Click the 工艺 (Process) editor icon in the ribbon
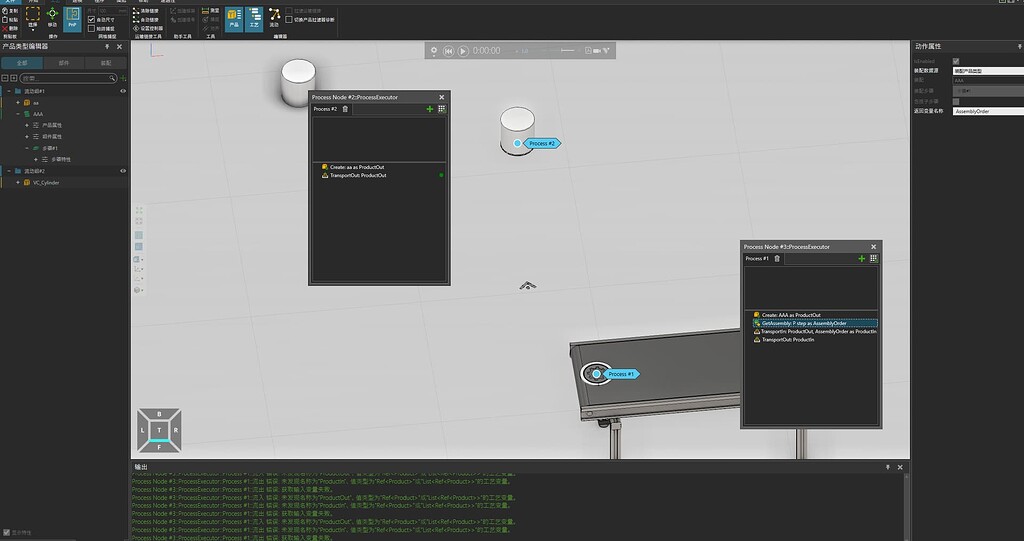Screen dimensions: 1024x541 tap(254, 16)
